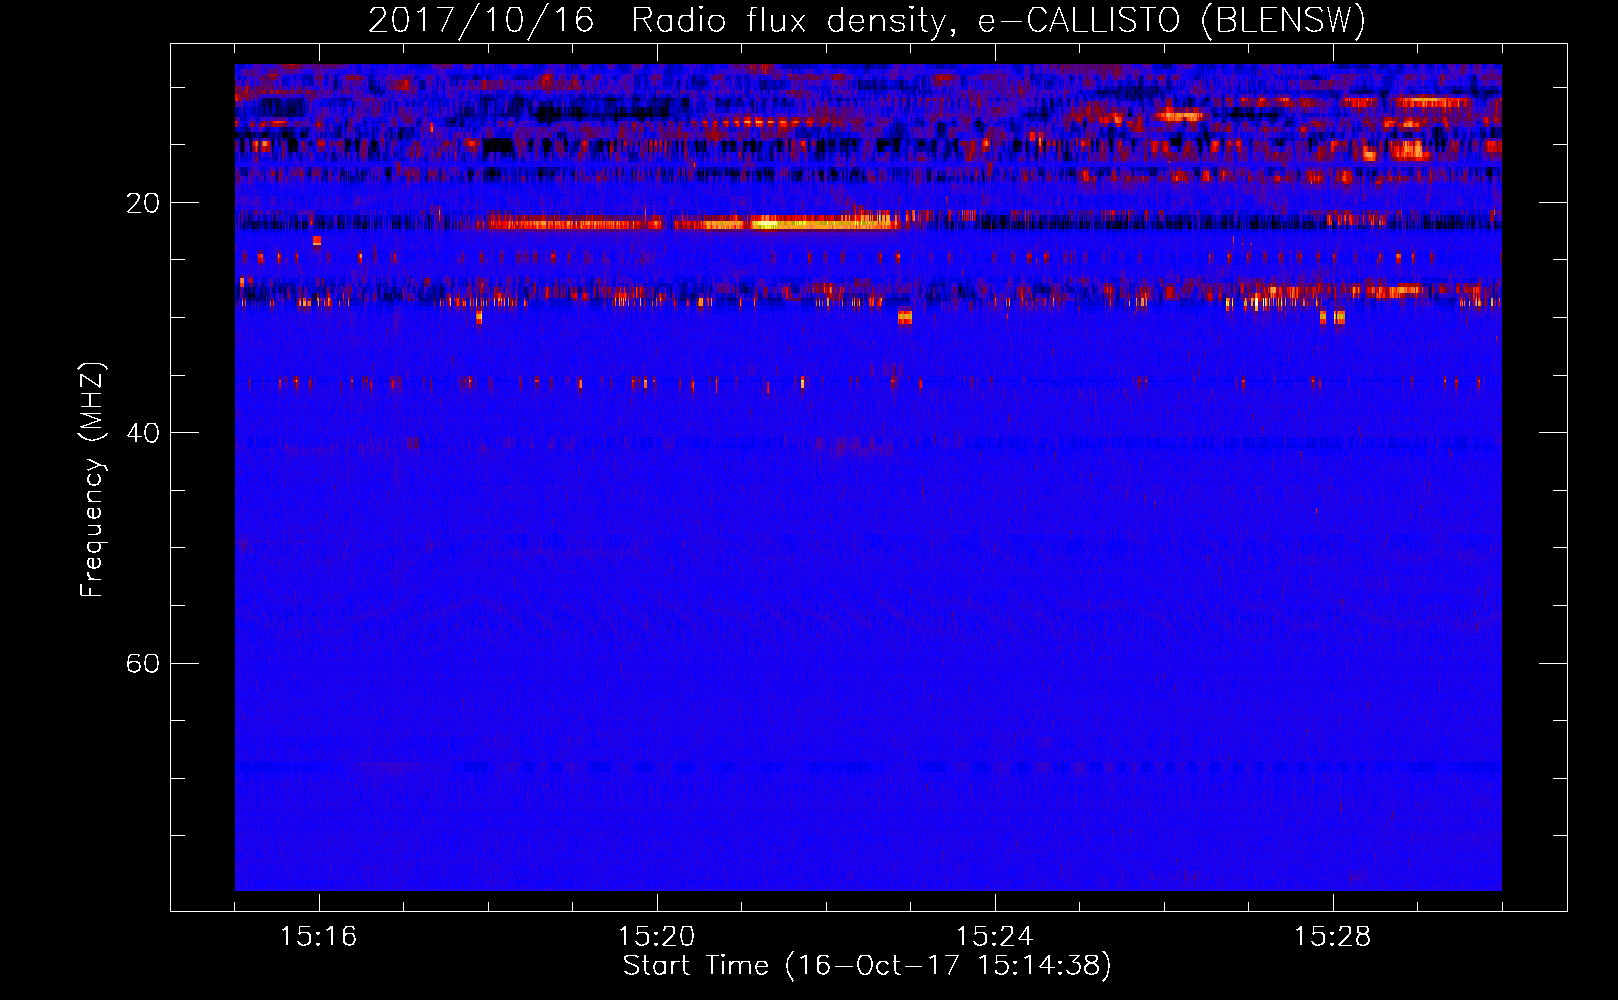Click the 15:20 time tick label

tap(656, 937)
